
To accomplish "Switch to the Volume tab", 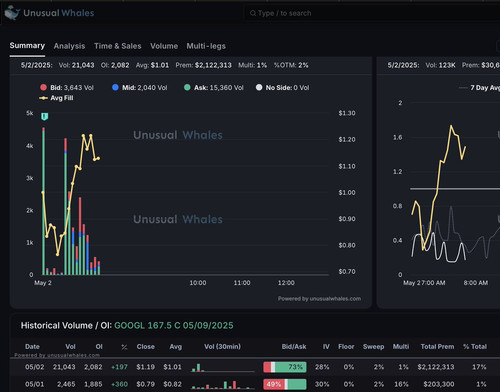I will point(164,46).
